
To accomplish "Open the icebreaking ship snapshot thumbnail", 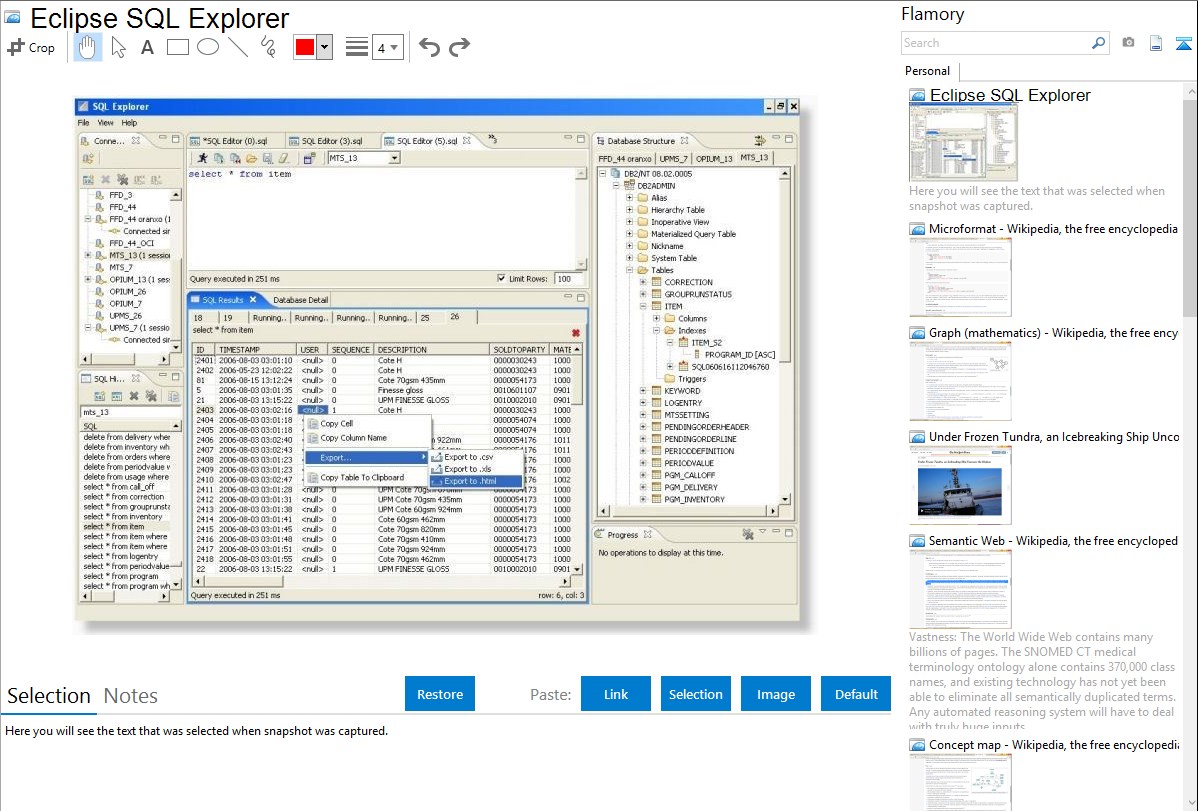I will pyautogui.click(x=960, y=485).
